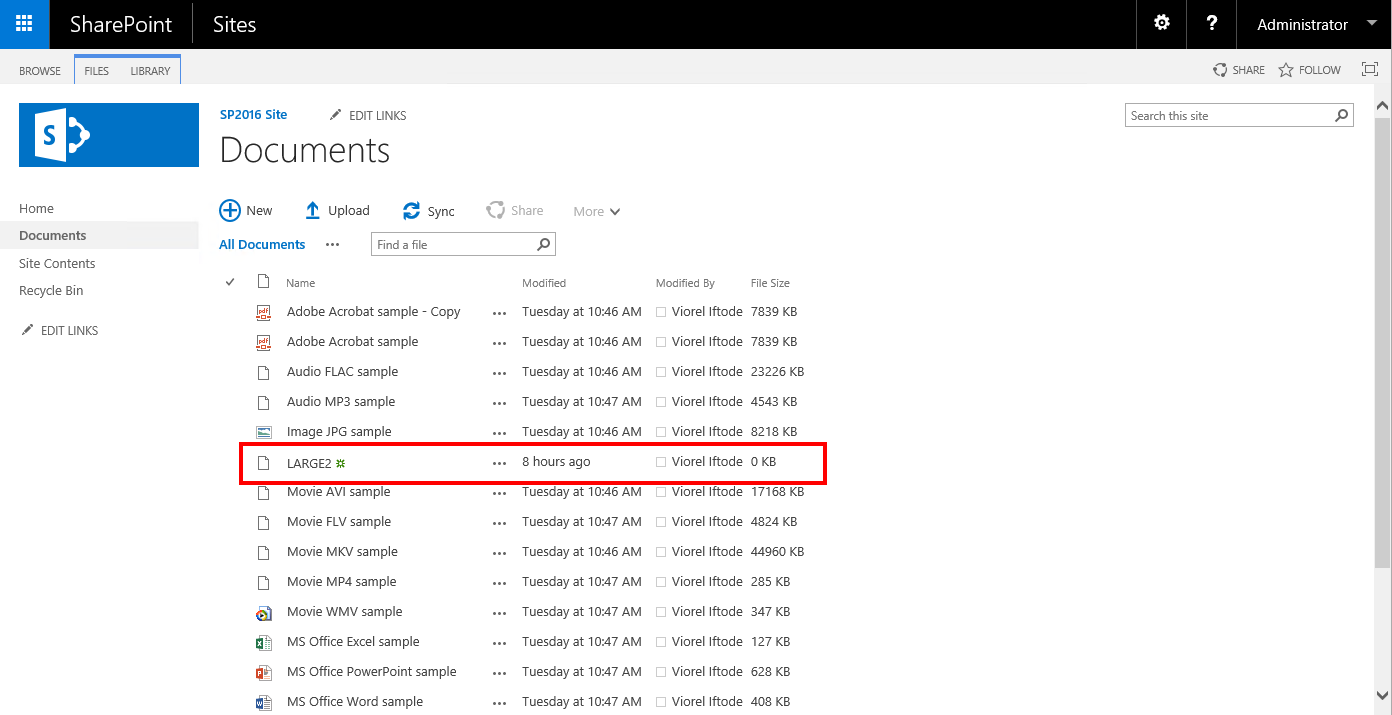1392x715 pixels.
Task: Open the views ellipsis next to All Documents
Action: coord(333,244)
